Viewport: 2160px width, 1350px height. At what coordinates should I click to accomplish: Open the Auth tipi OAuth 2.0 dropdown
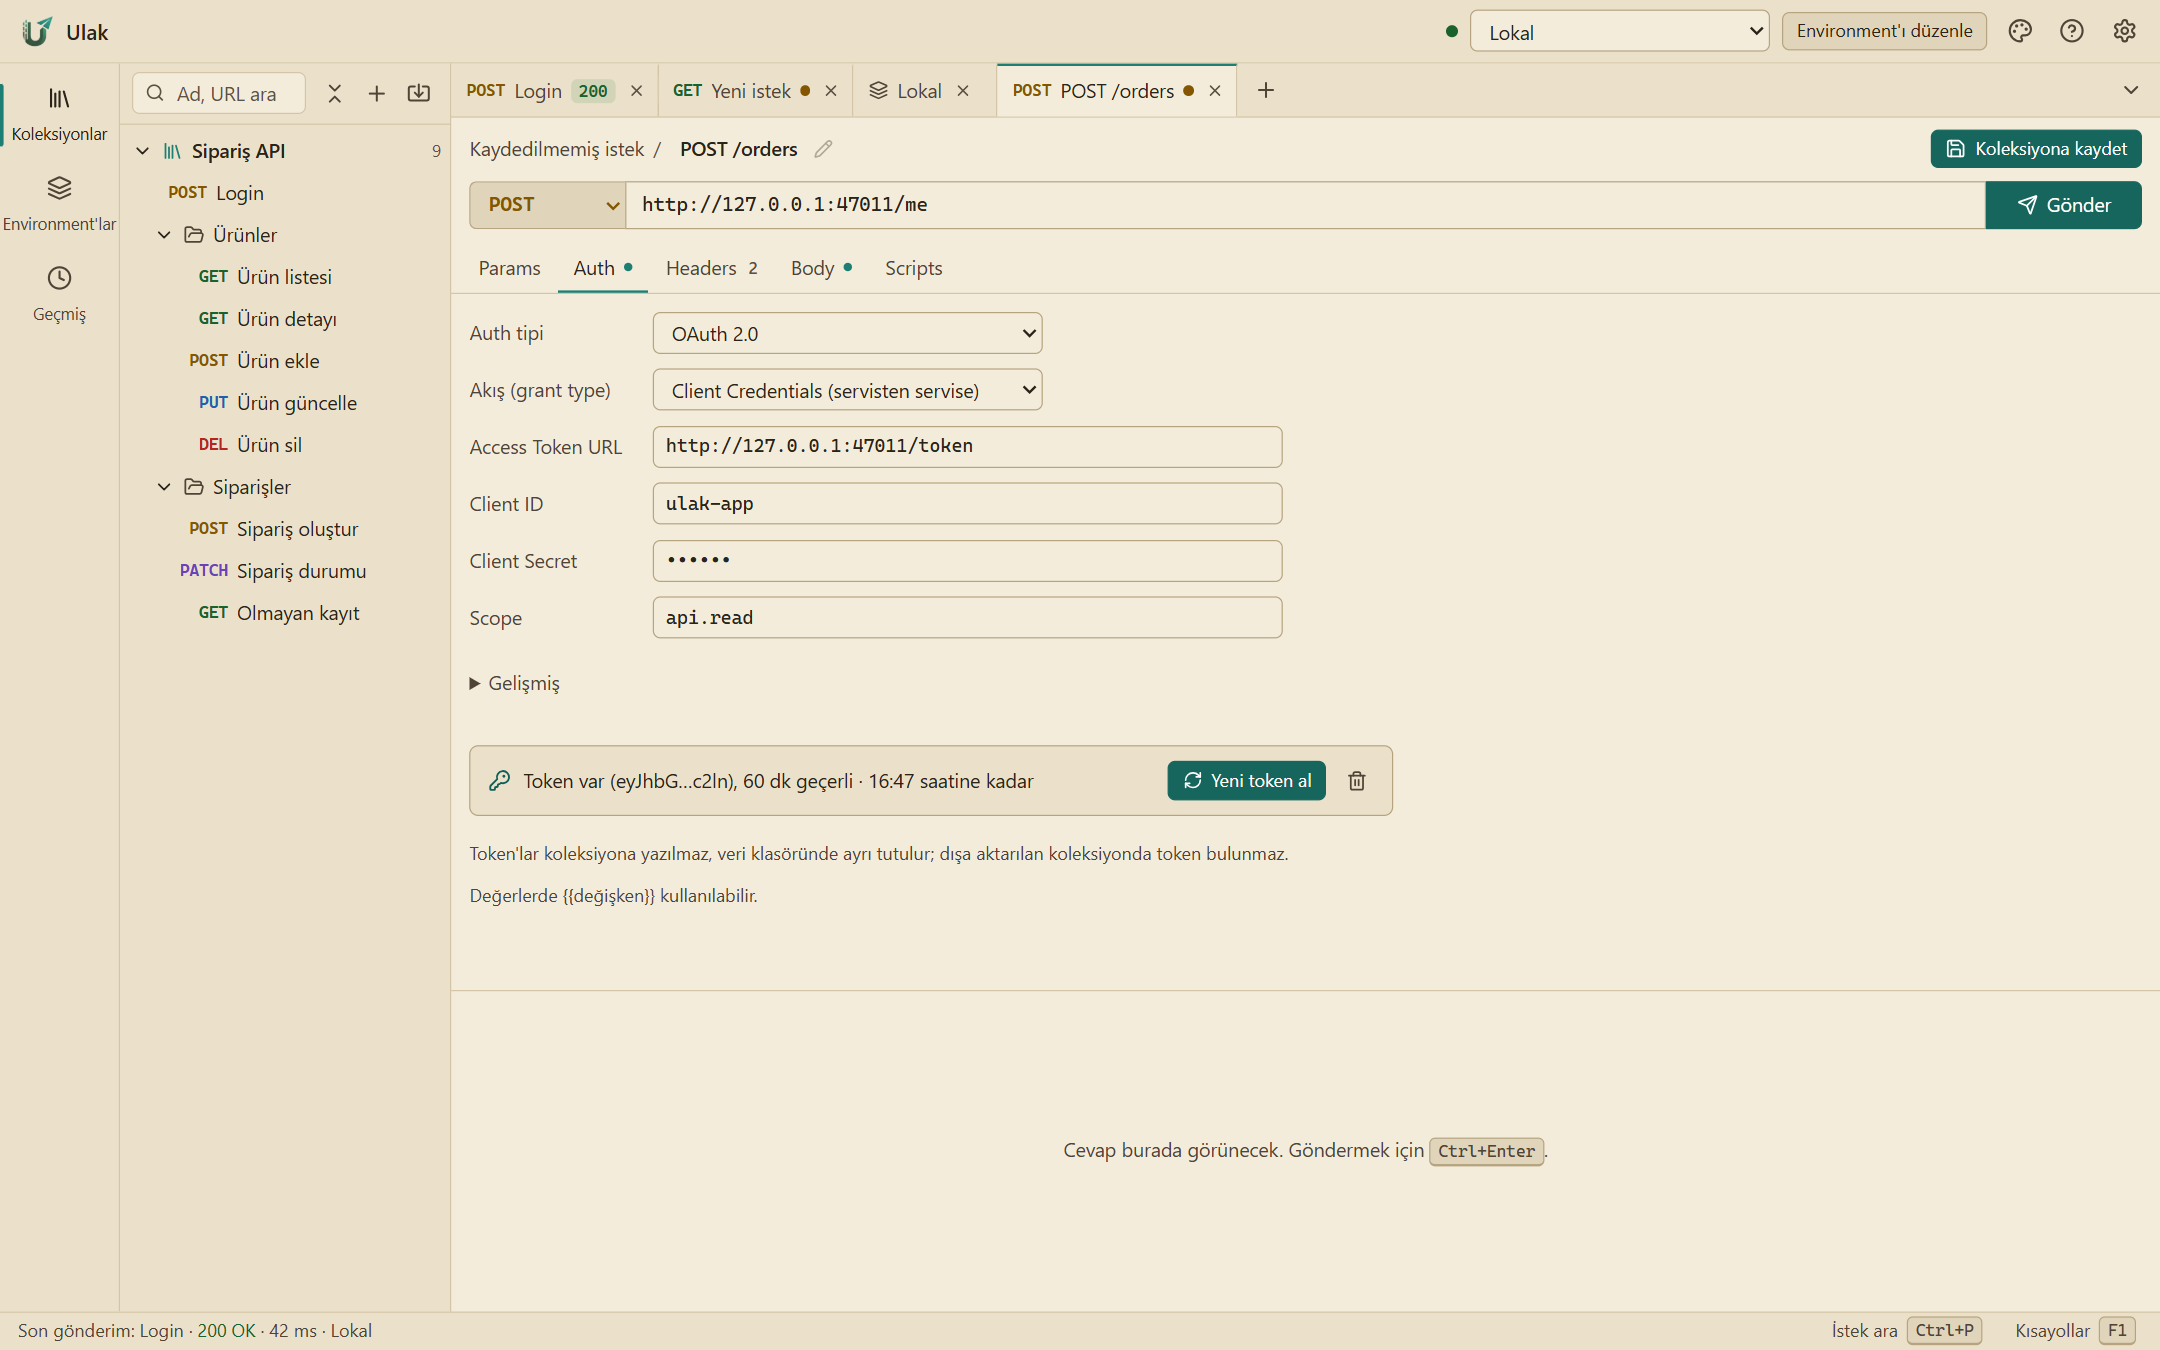click(847, 334)
